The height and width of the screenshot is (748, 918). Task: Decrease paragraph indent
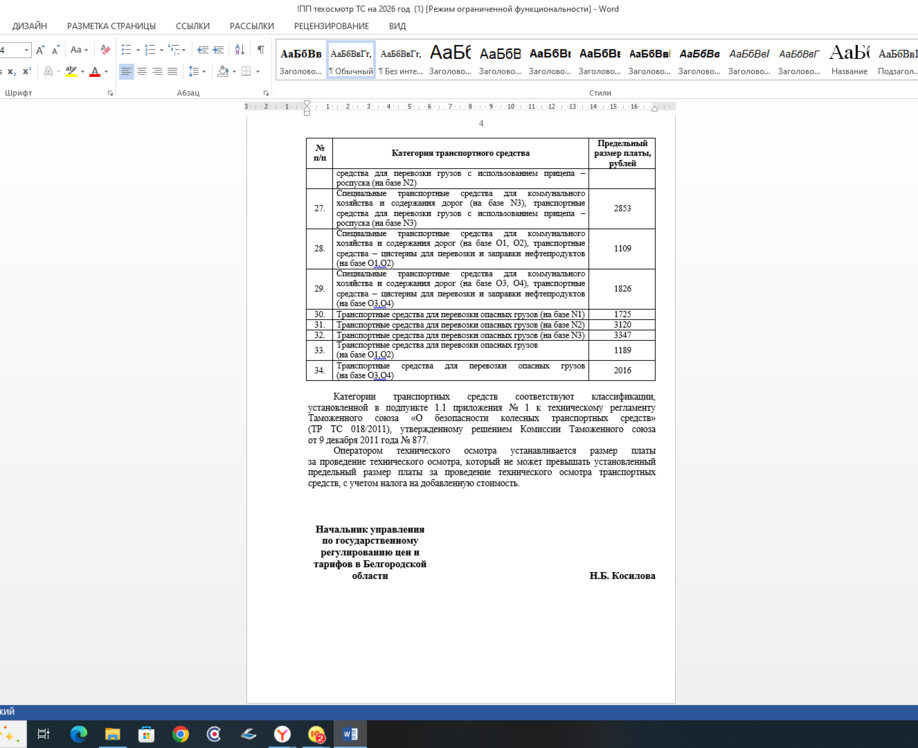point(203,50)
